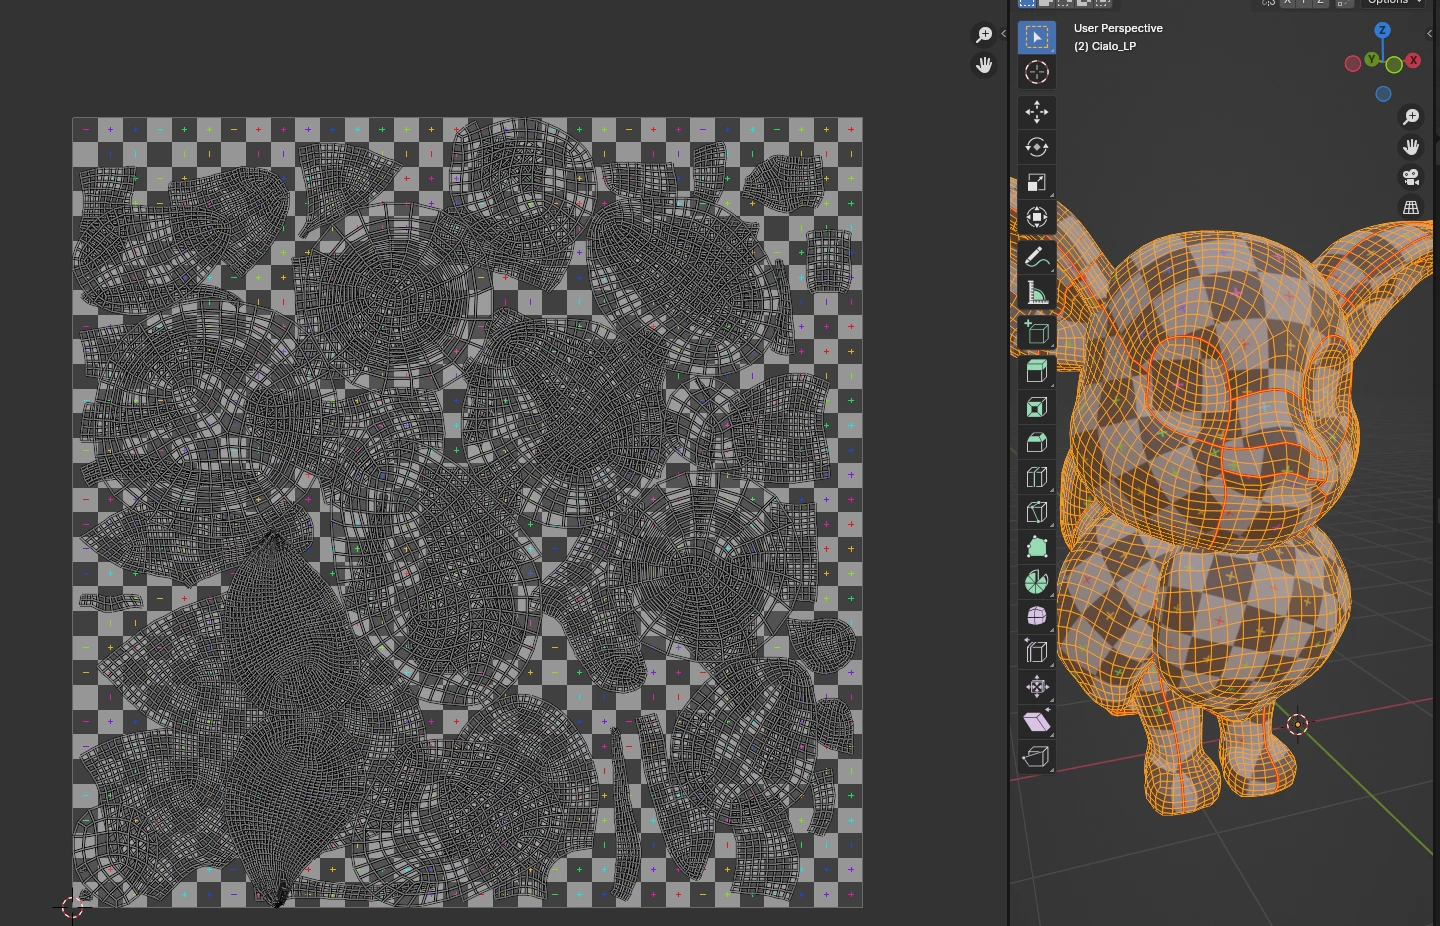Image resolution: width=1440 pixels, height=926 pixels.
Task: Select the Smooth vertices tool
Action: (1037, 617)
